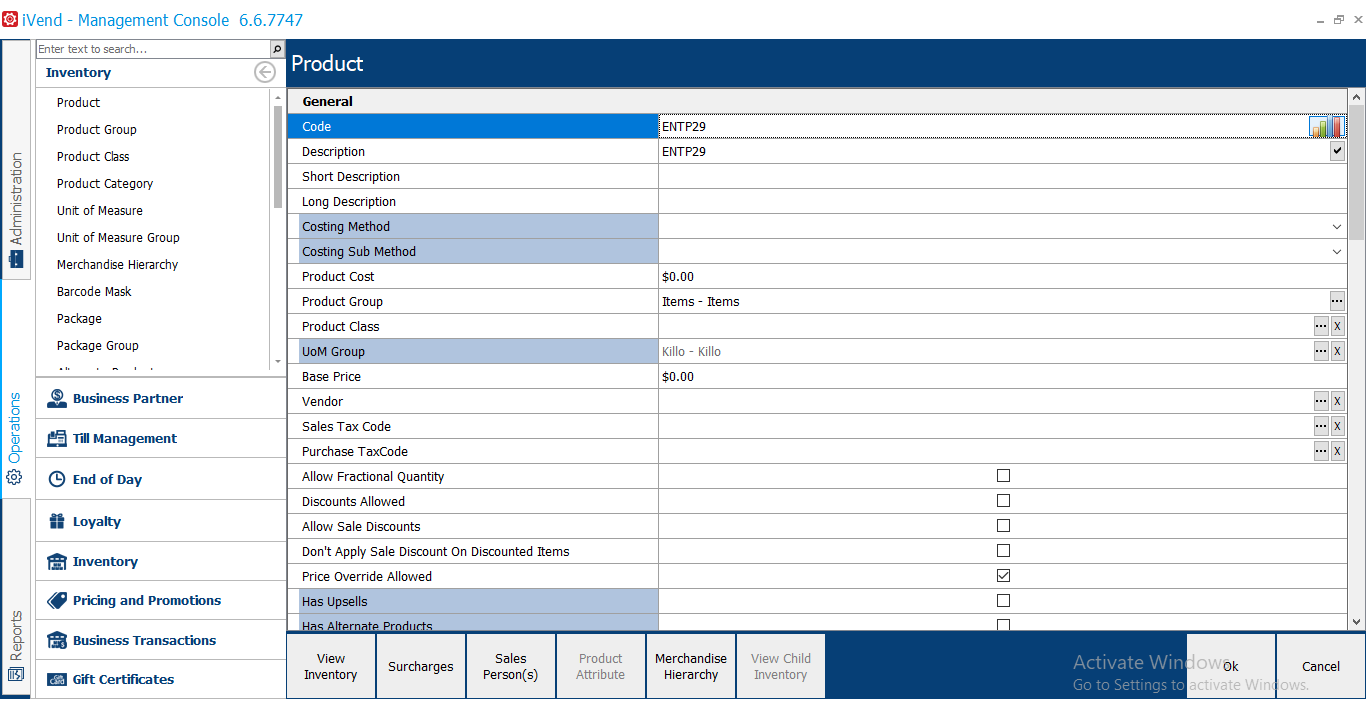Enable Discounts Allowed checkbox
This screenshot has height=707, width=1366.
pos(1003,501)
